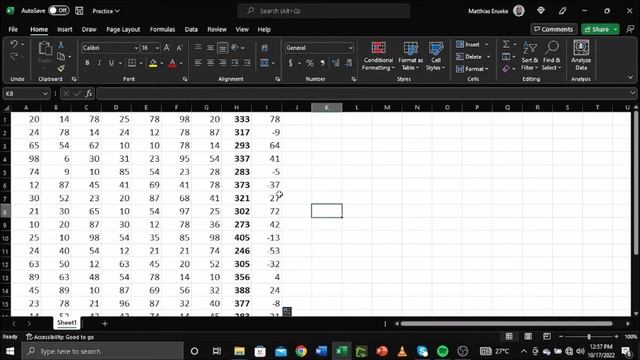Switch to the Draw tab
640x360 pixels.
click(x=89, y=29)
